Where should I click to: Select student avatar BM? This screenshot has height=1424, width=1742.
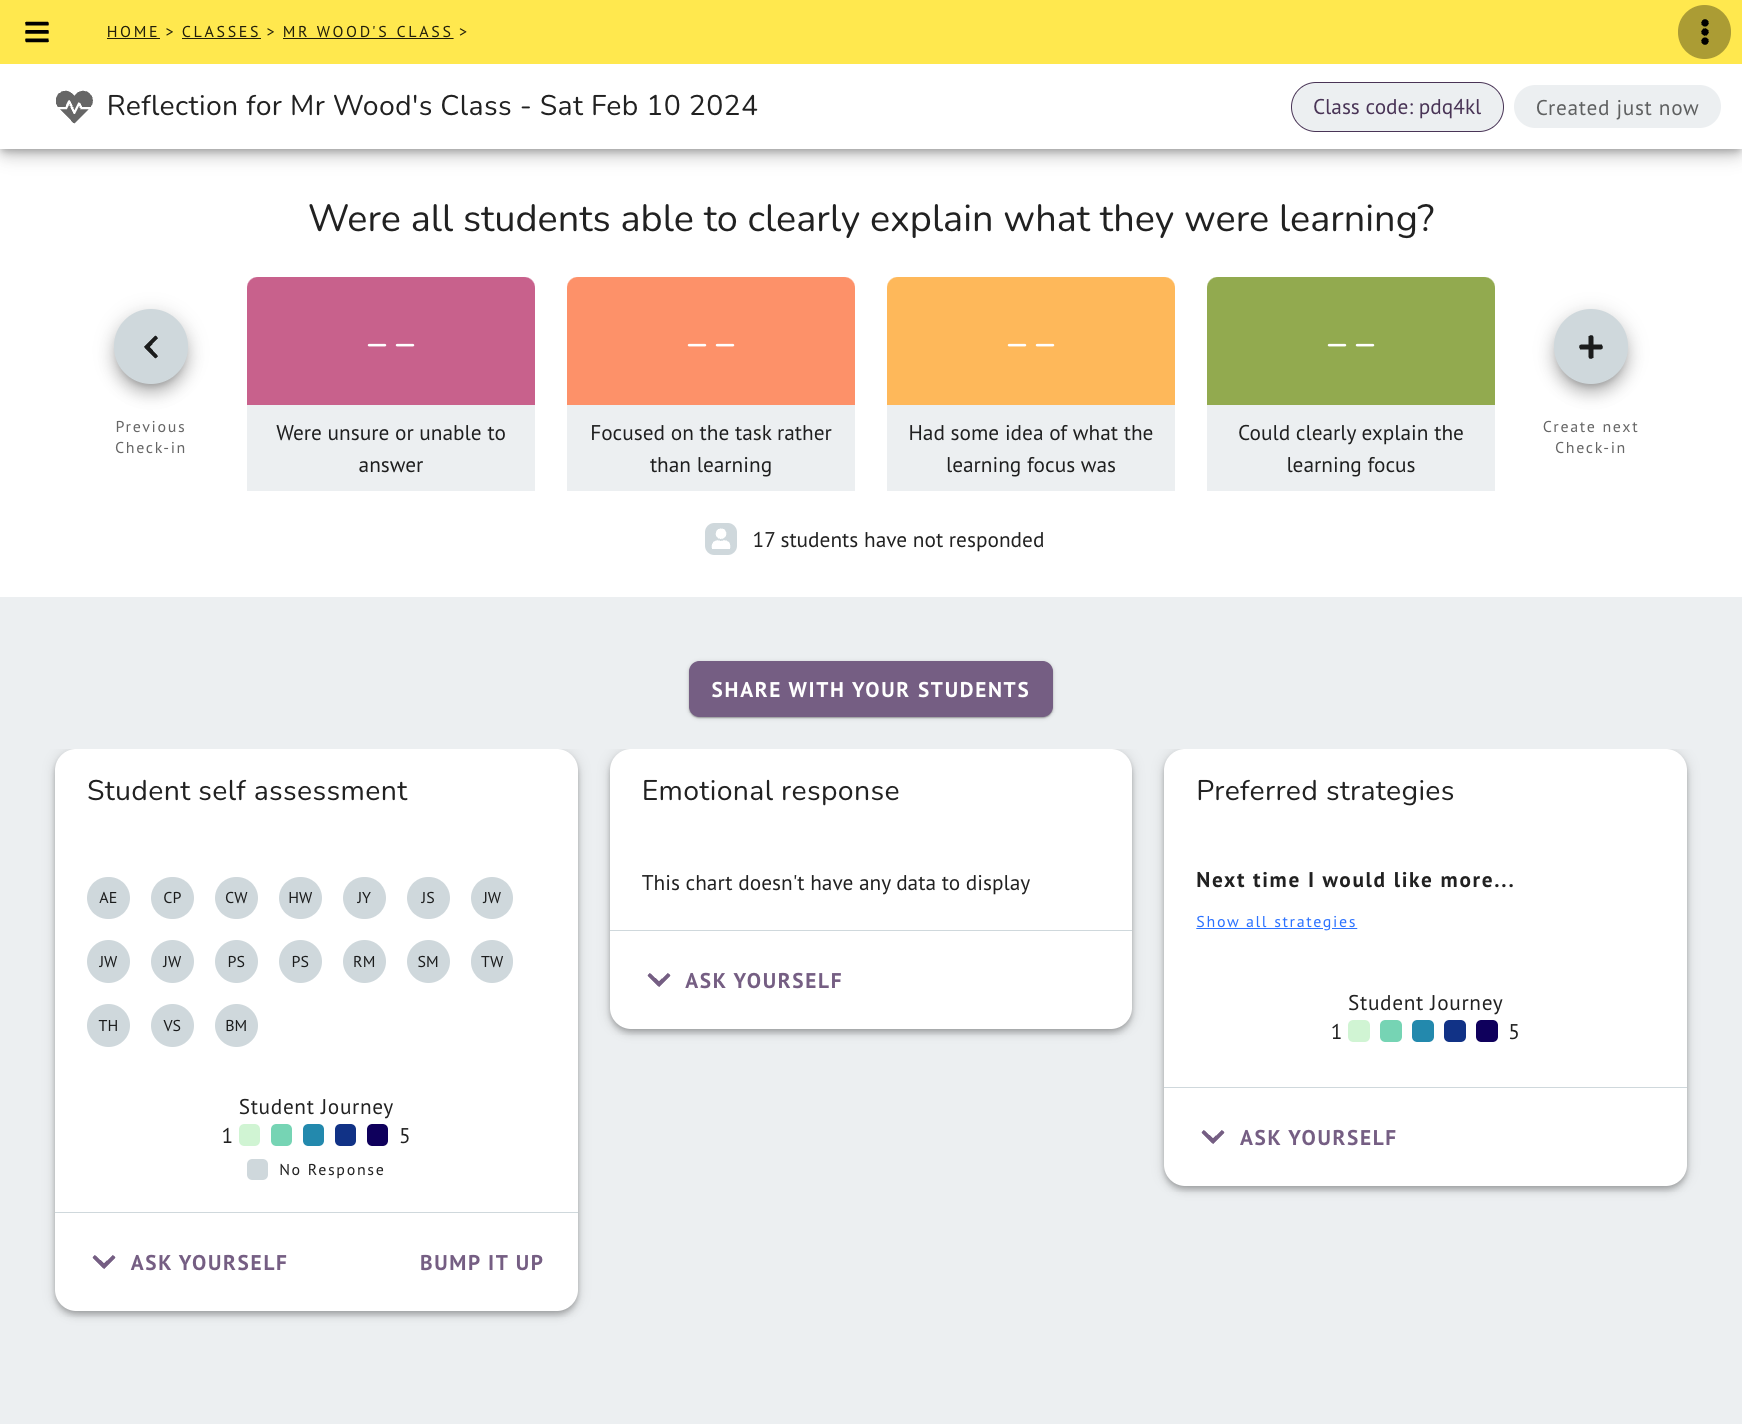[236, 1026]
